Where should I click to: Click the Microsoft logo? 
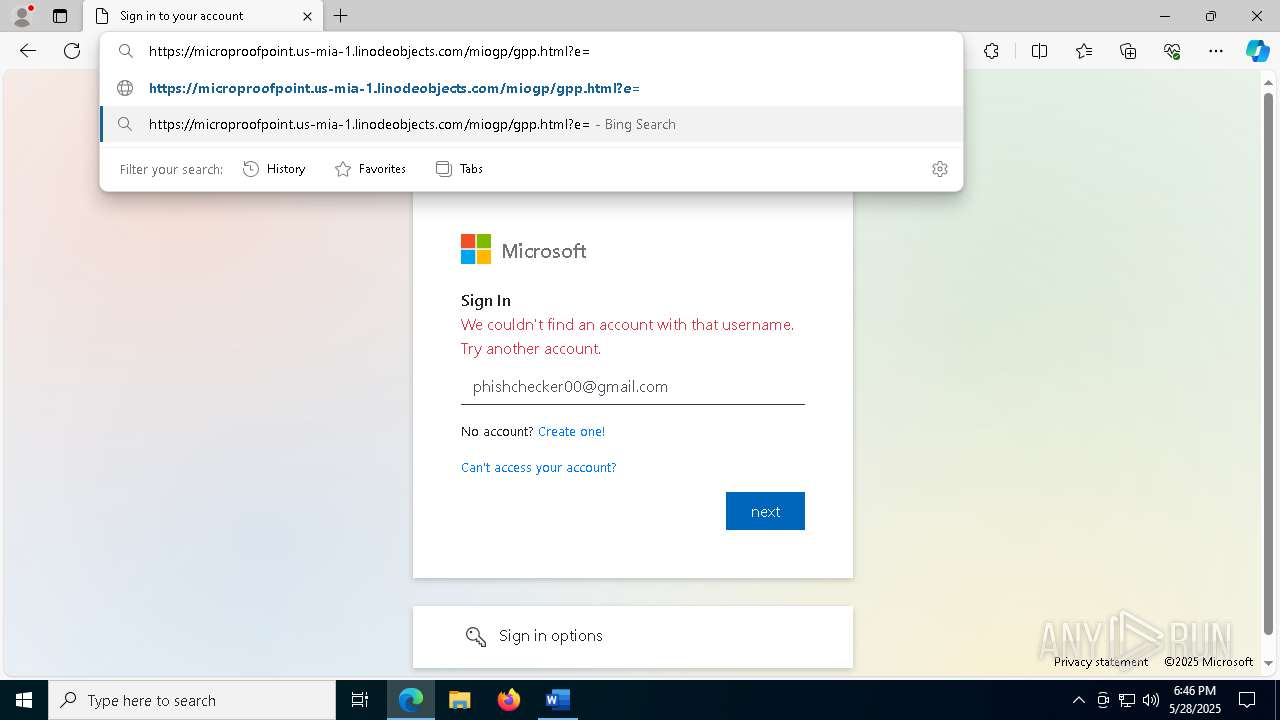[524, 250]
